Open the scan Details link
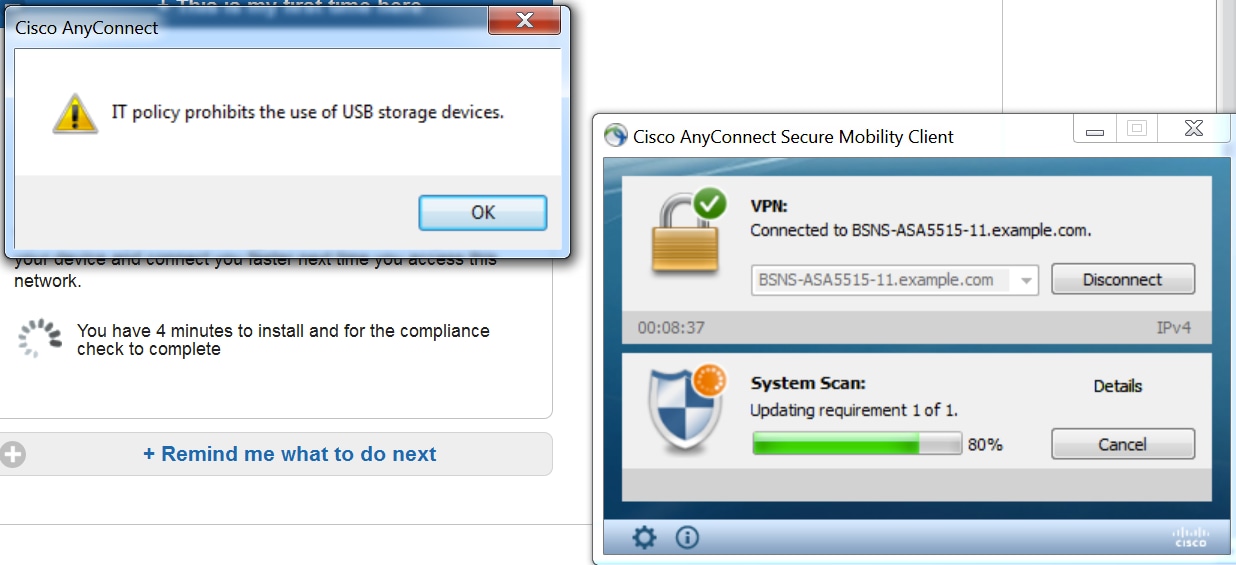The image size is (1236, 565). coord(1118,386)
